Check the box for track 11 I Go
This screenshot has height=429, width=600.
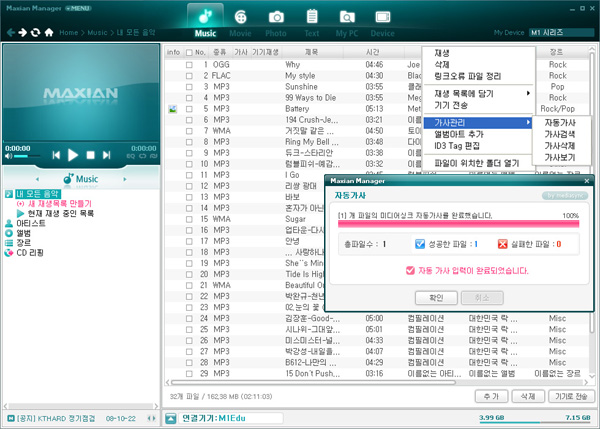[x=189, y=175]
